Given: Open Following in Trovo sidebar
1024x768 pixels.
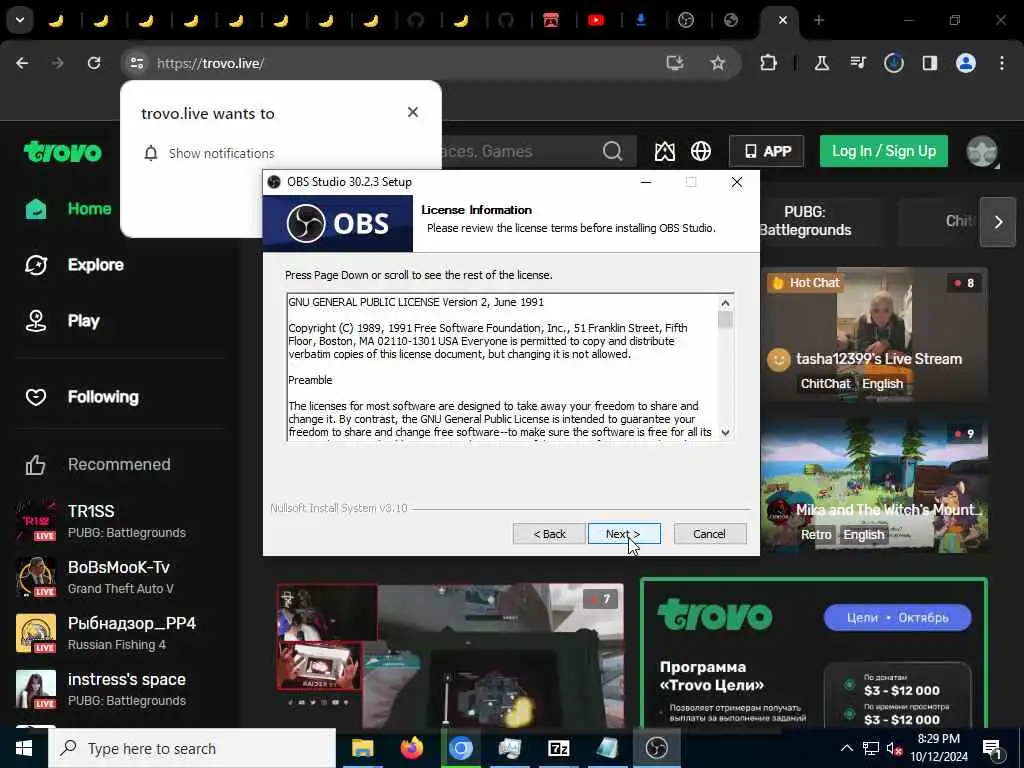Looking at the screenshot, I should tap(82, 397).
